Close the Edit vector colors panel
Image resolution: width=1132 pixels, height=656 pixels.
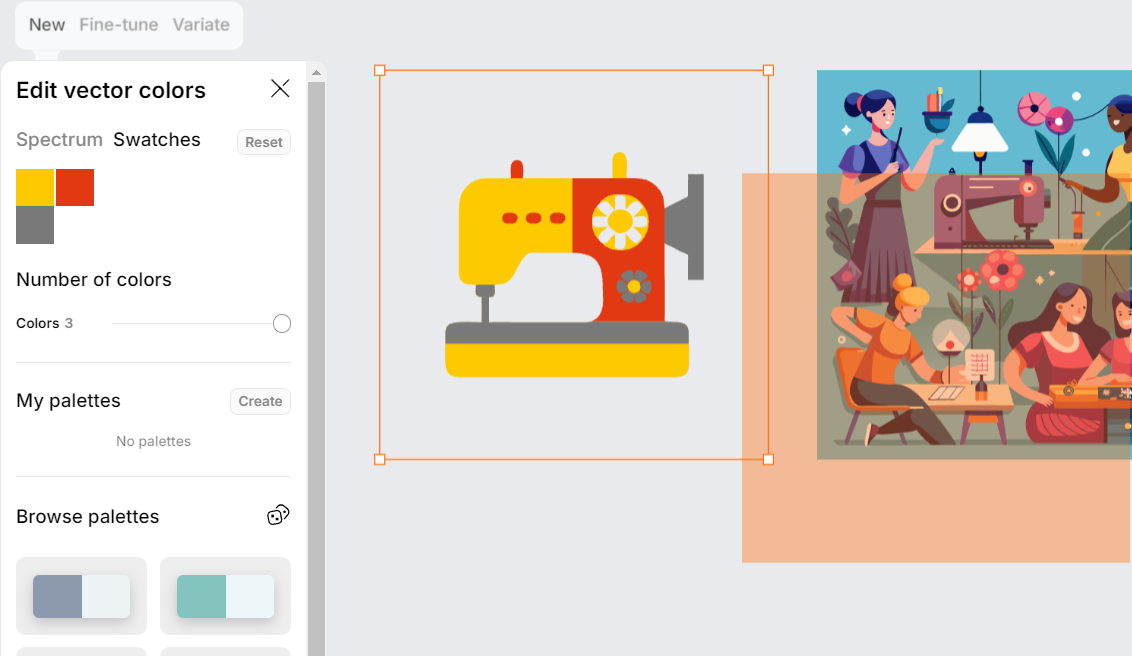click(280, 89)
